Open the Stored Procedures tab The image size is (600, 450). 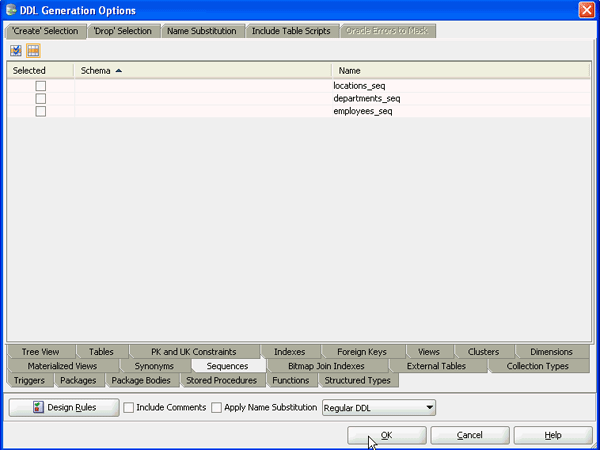point(222,380)
